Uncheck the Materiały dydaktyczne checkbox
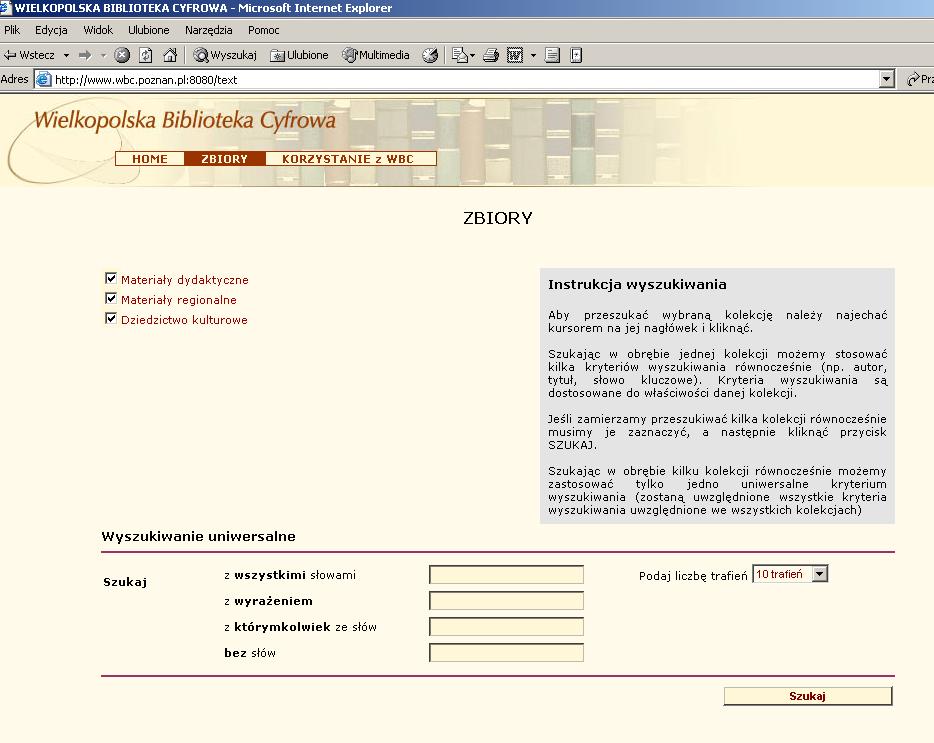 [x=111, y=278]
